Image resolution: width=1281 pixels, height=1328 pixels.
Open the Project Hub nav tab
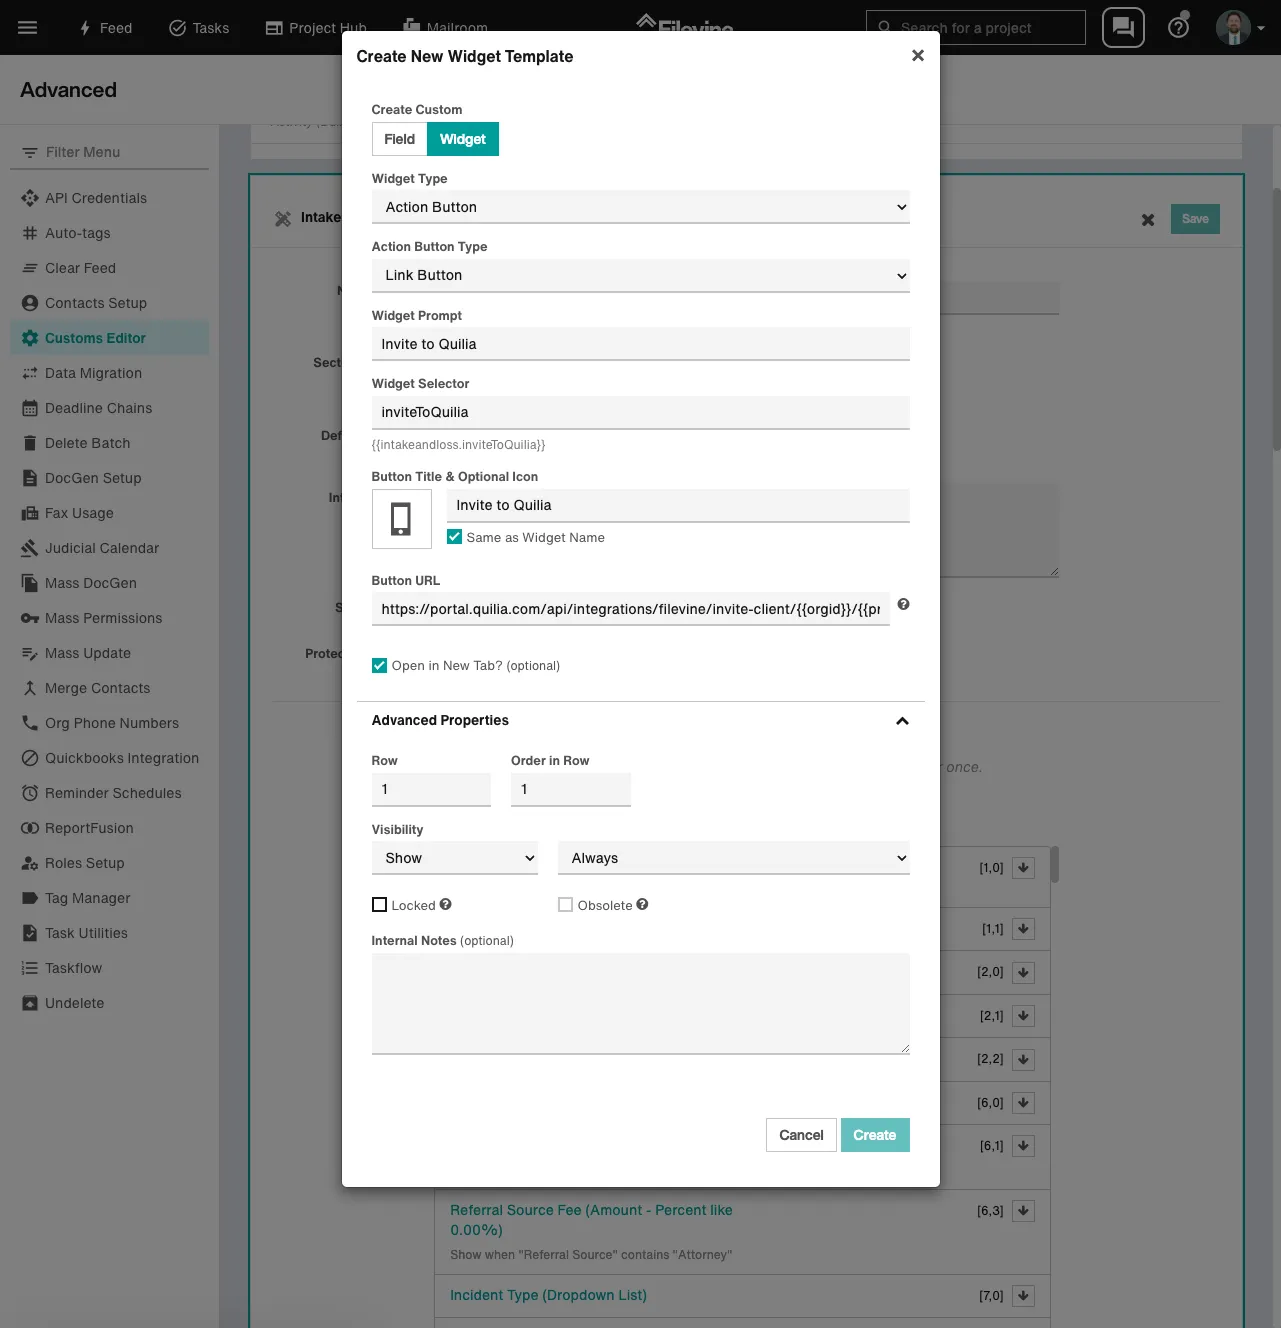316,28
